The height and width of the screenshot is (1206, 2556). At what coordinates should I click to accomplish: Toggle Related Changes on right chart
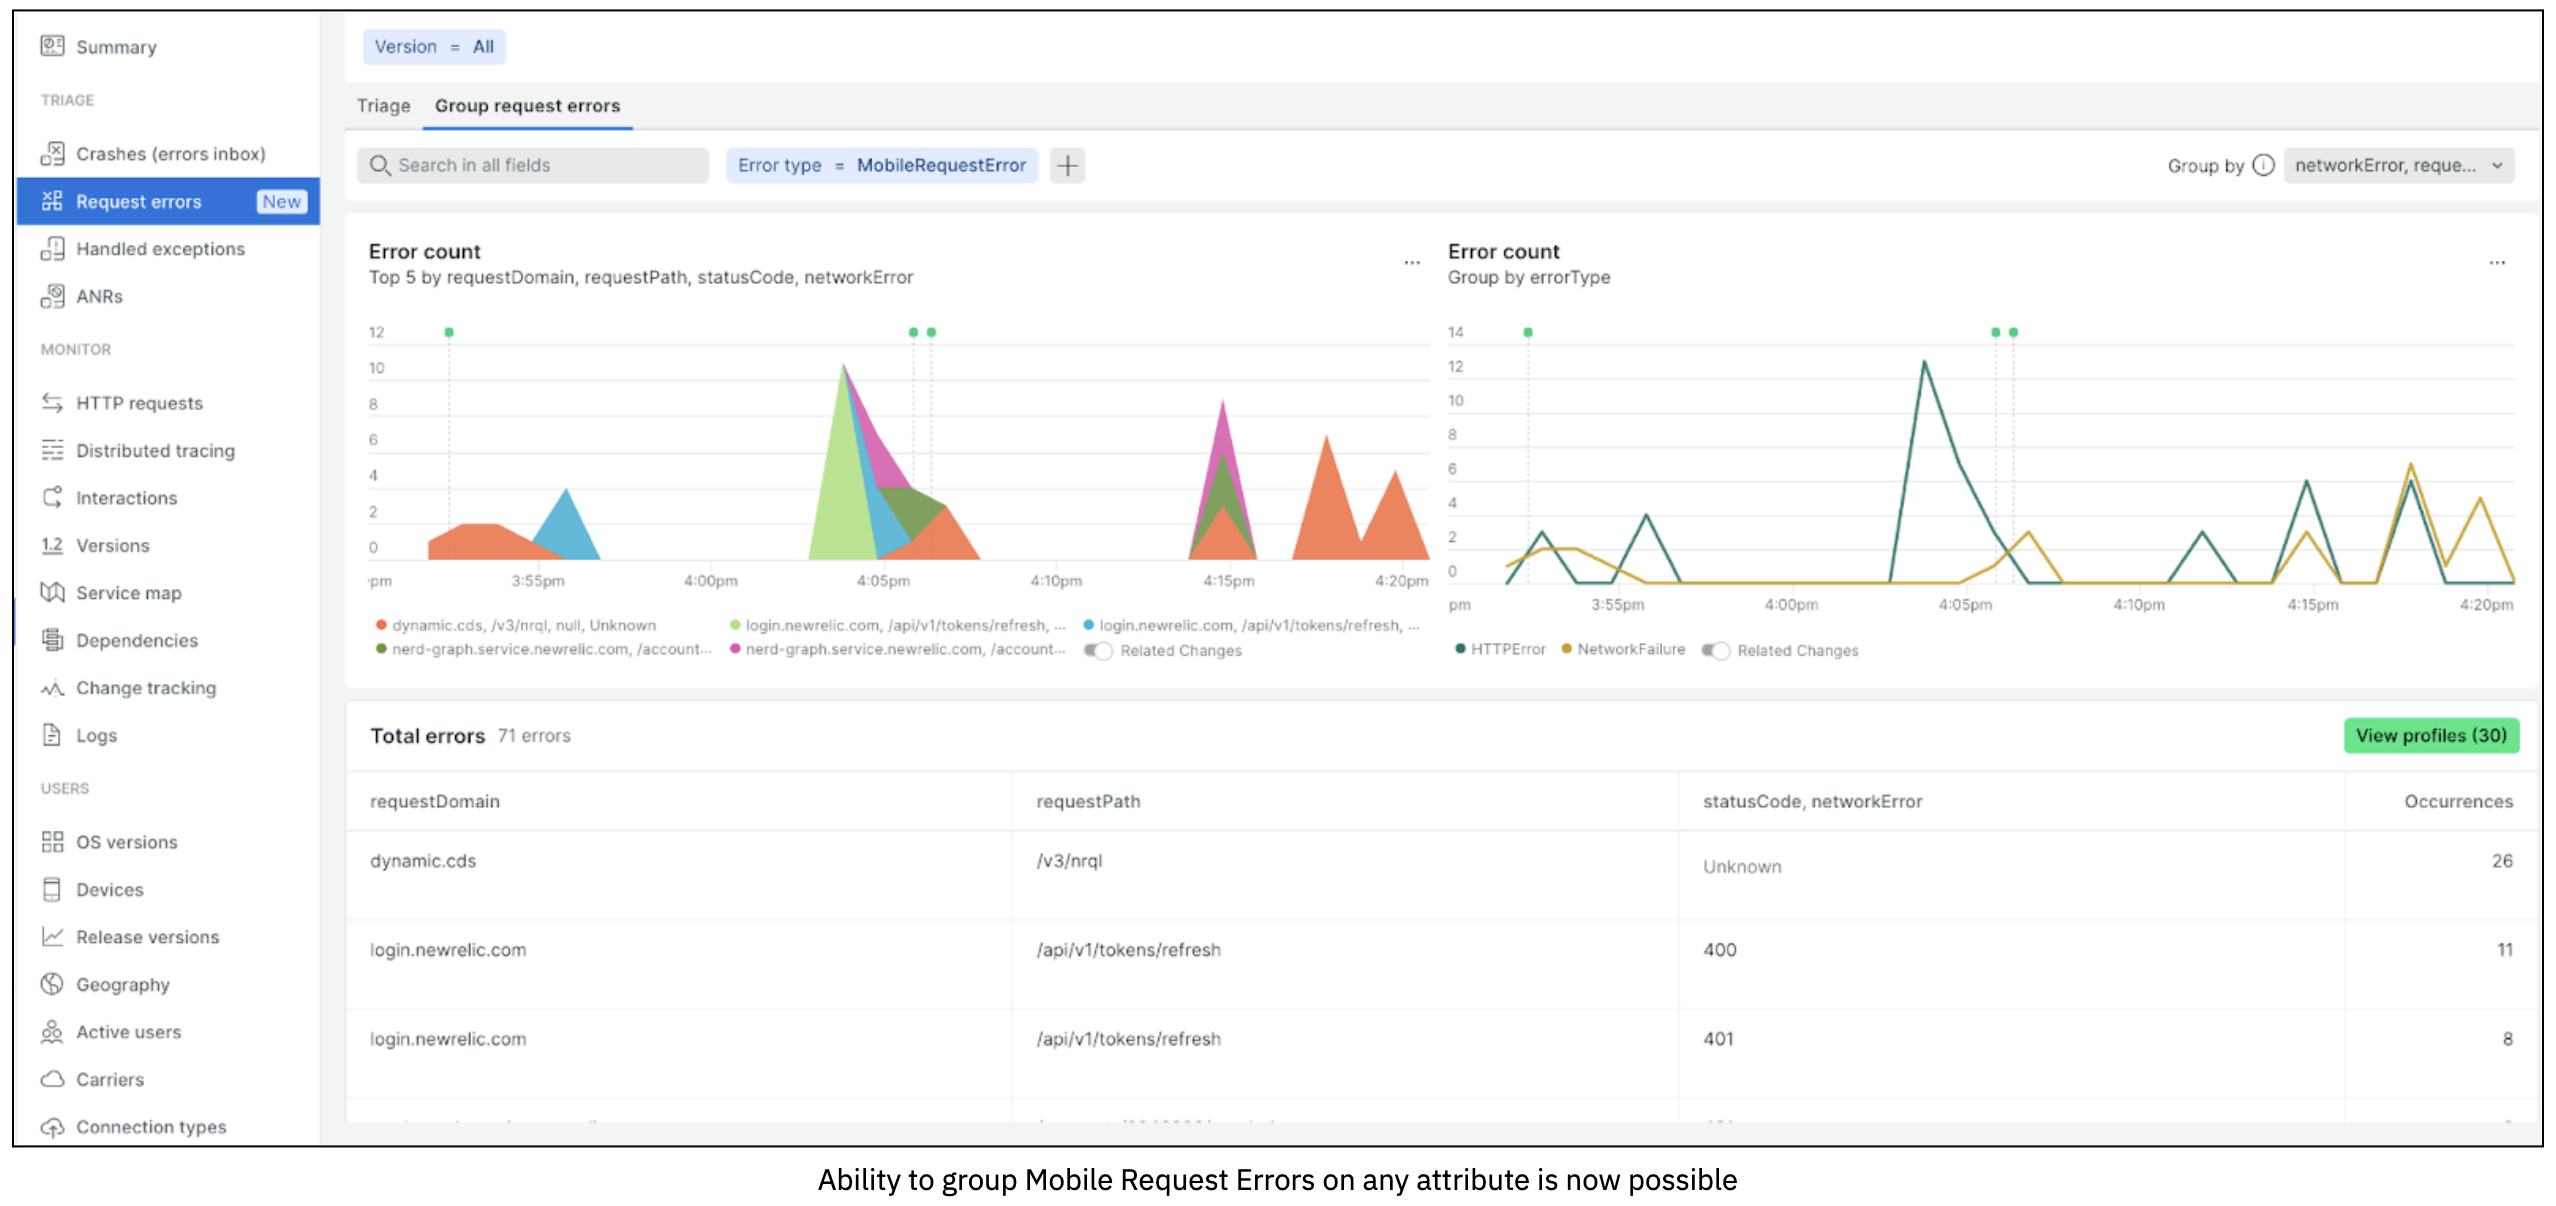pos(1715,651)
